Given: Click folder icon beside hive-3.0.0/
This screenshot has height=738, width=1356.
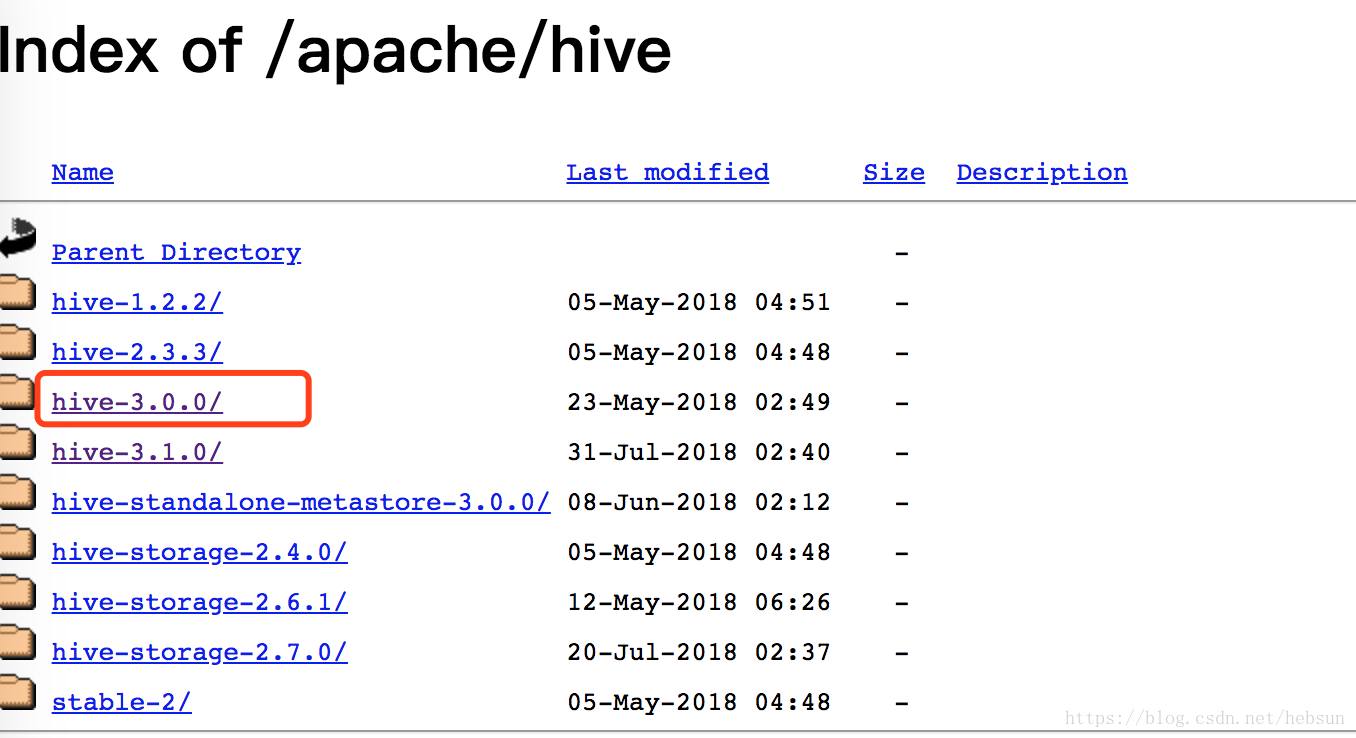Looking at the screenshot, I should [x=17, y=393].
